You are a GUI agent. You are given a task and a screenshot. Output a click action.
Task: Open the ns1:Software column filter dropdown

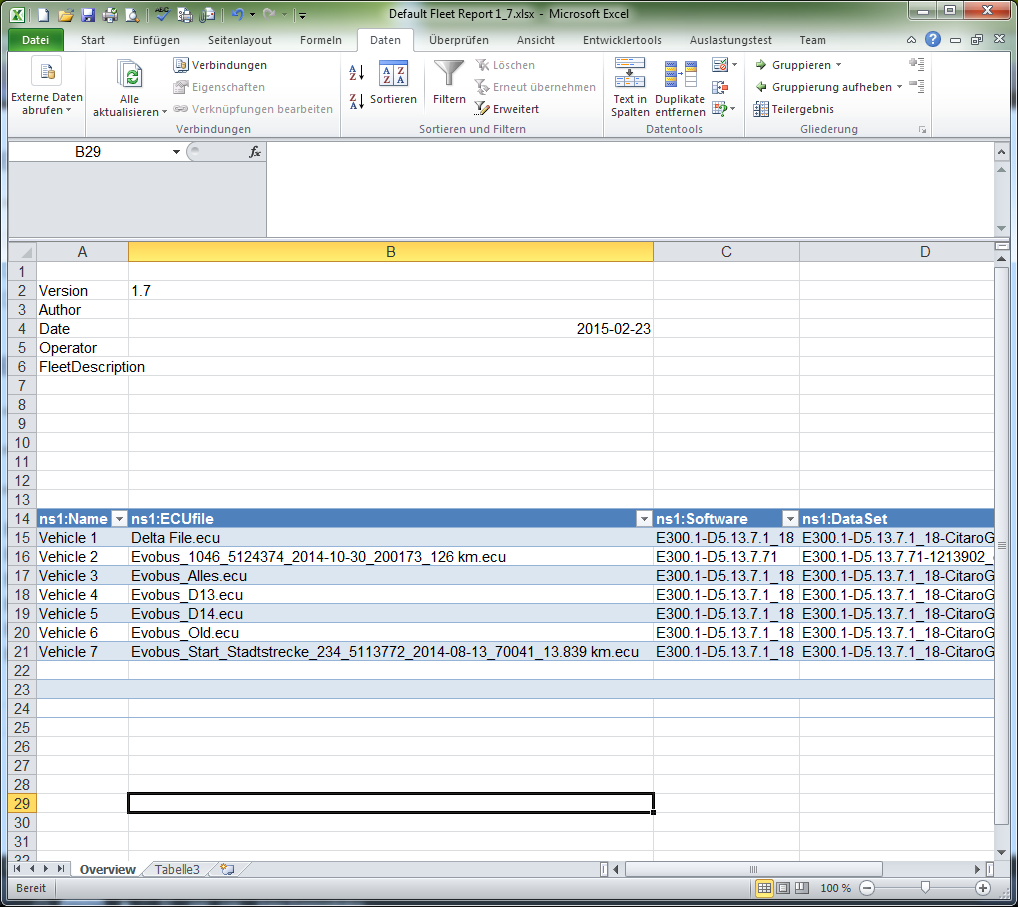pyautogui.click(x=789, y=519)
